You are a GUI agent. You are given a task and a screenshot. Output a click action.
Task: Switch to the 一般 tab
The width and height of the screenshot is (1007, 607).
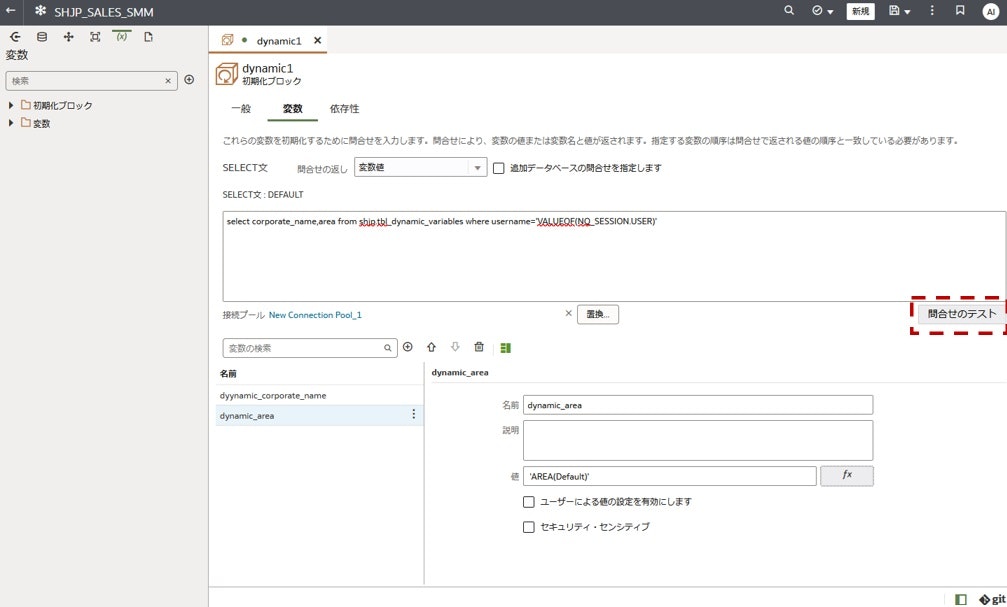[241, 109]
